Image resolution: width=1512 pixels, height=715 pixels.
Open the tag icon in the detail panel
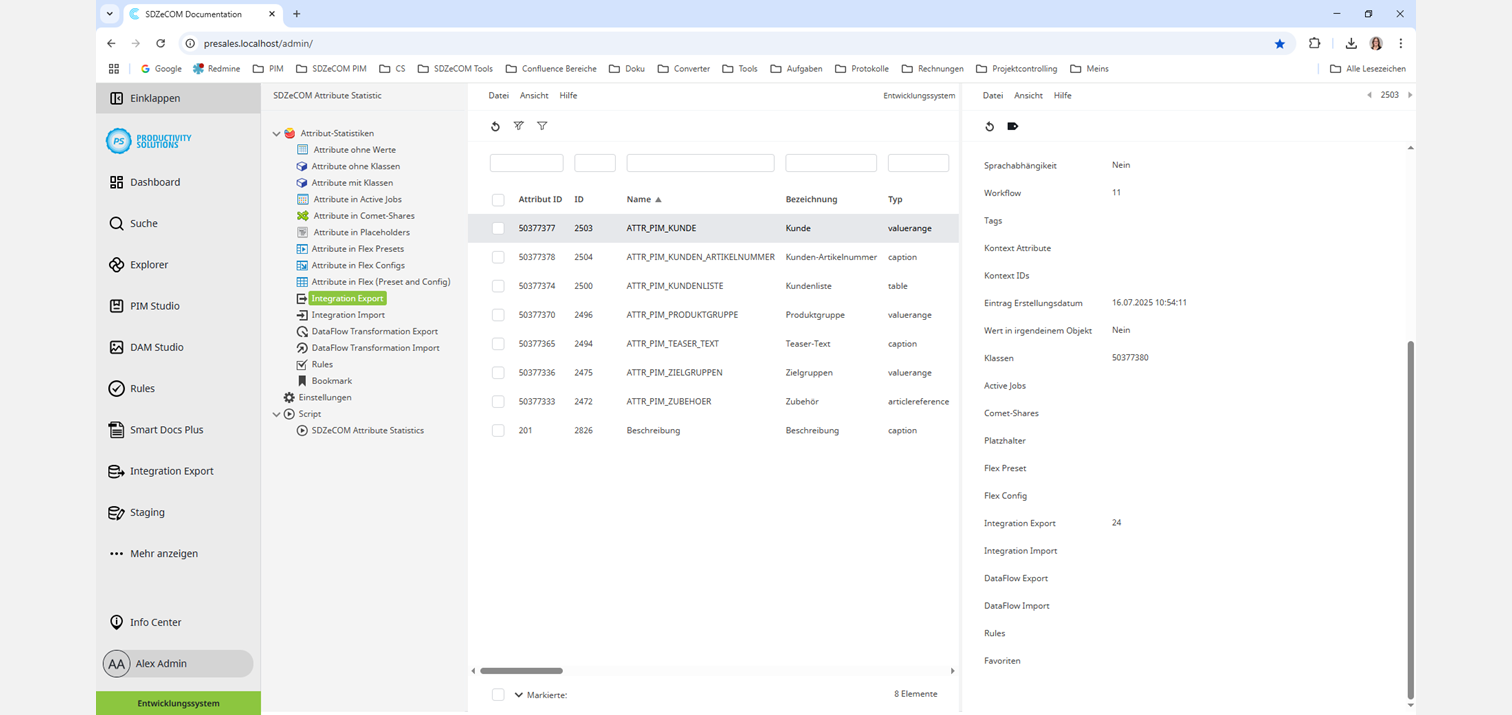click(x=1013, y=126)
